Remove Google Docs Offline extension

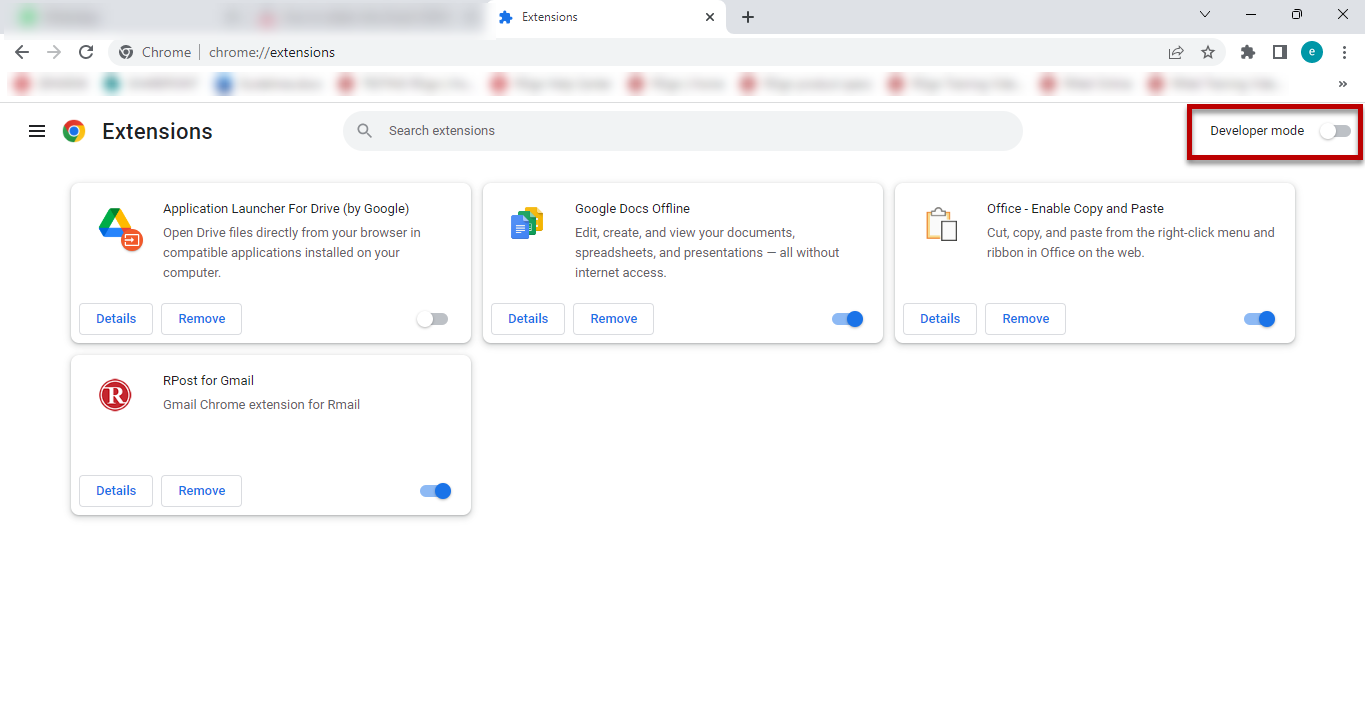614,319
